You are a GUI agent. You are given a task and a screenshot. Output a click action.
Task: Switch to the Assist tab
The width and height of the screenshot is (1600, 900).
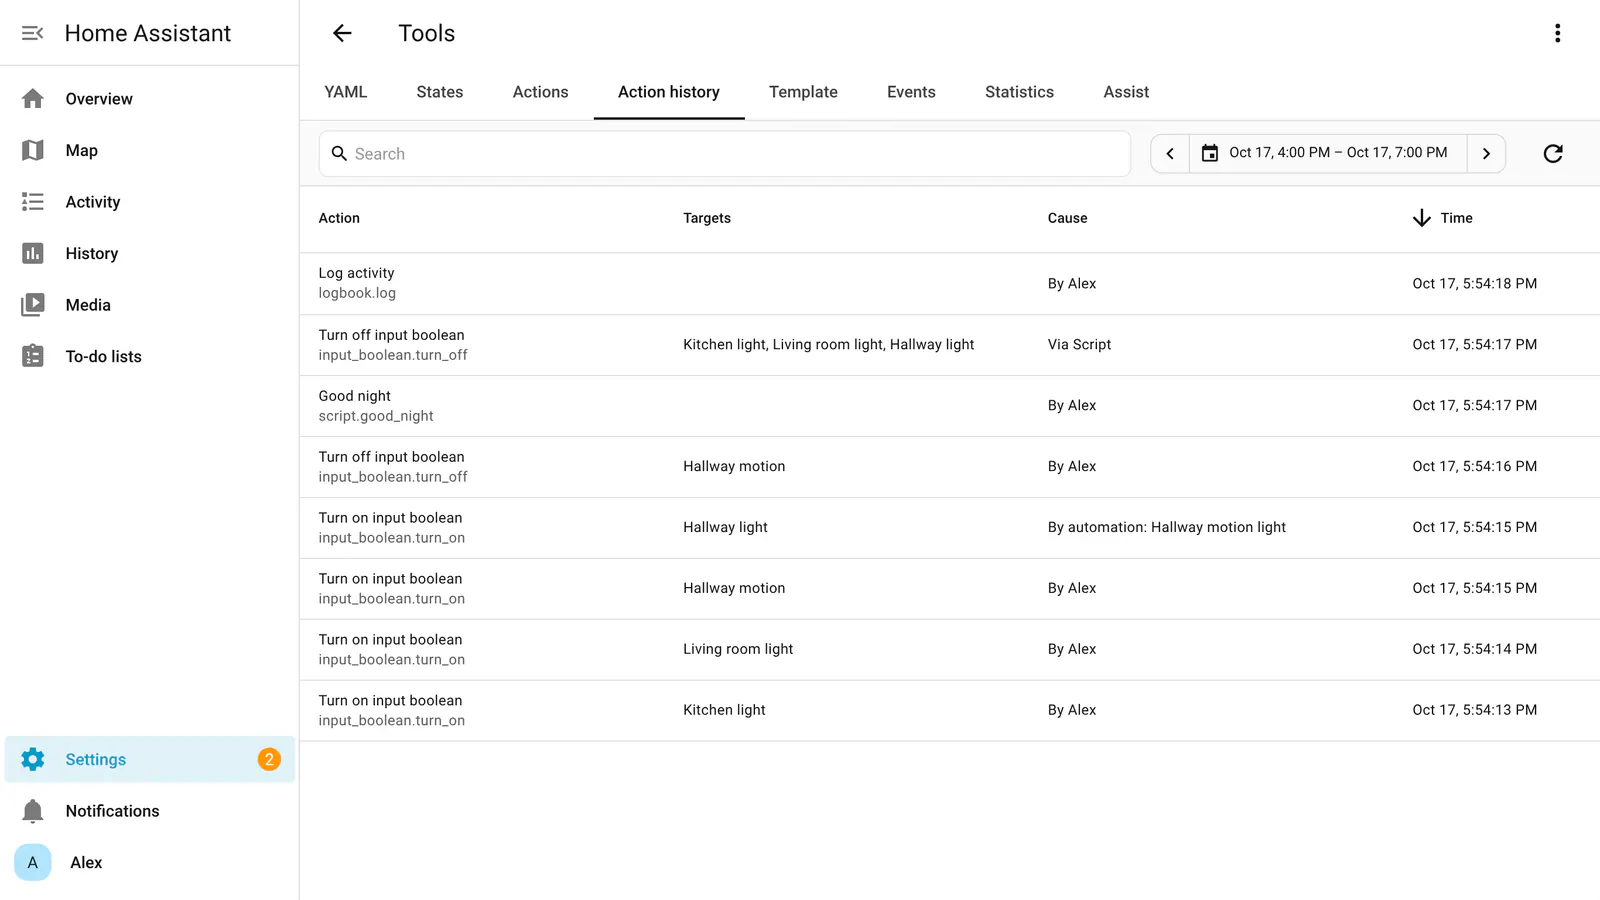point(1126,92)
